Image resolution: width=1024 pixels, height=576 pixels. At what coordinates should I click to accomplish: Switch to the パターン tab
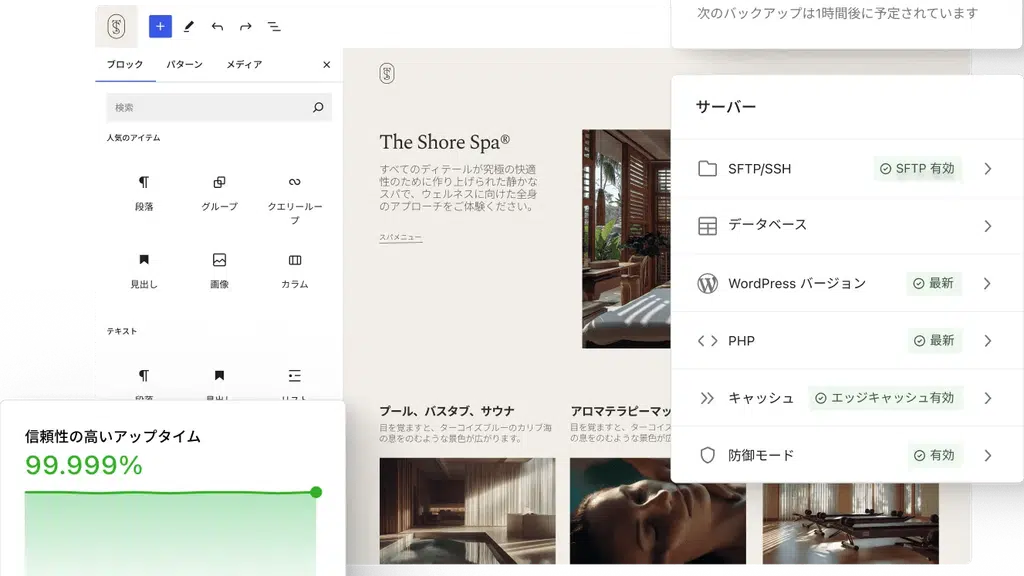point(184,64)
